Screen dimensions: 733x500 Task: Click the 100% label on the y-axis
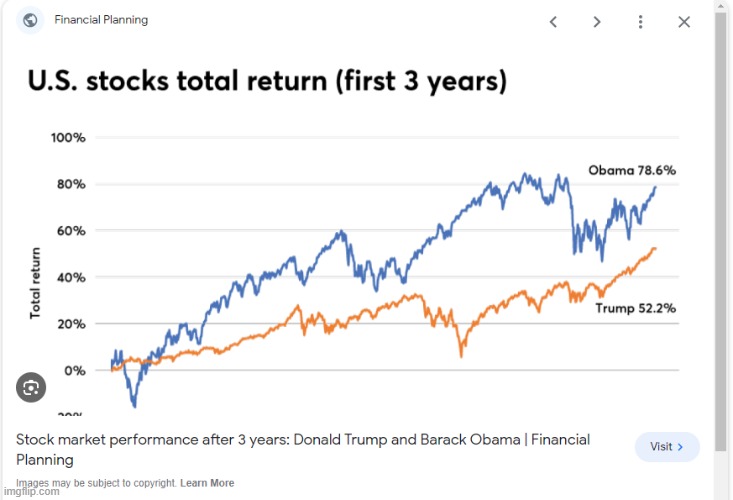[69, 137]
